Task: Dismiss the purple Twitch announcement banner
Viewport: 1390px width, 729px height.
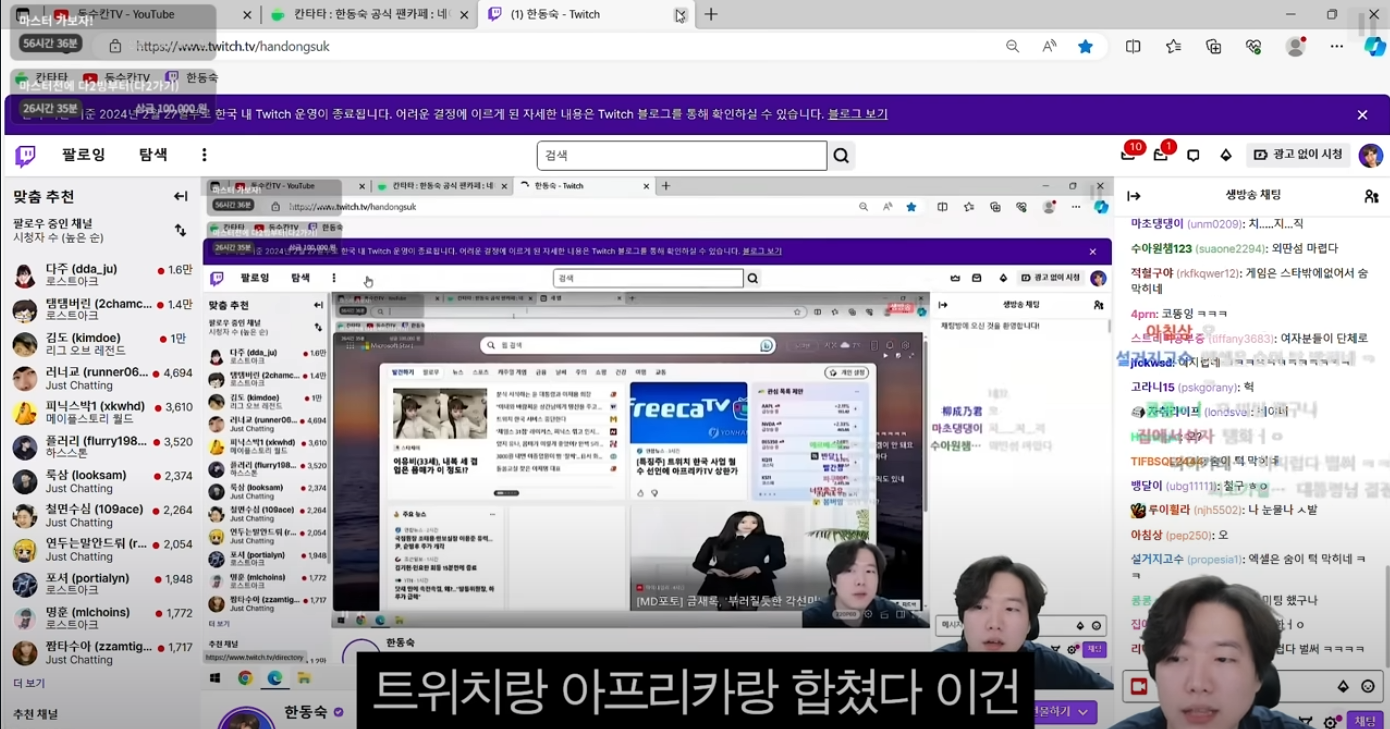Action: tap(1362, 115)
